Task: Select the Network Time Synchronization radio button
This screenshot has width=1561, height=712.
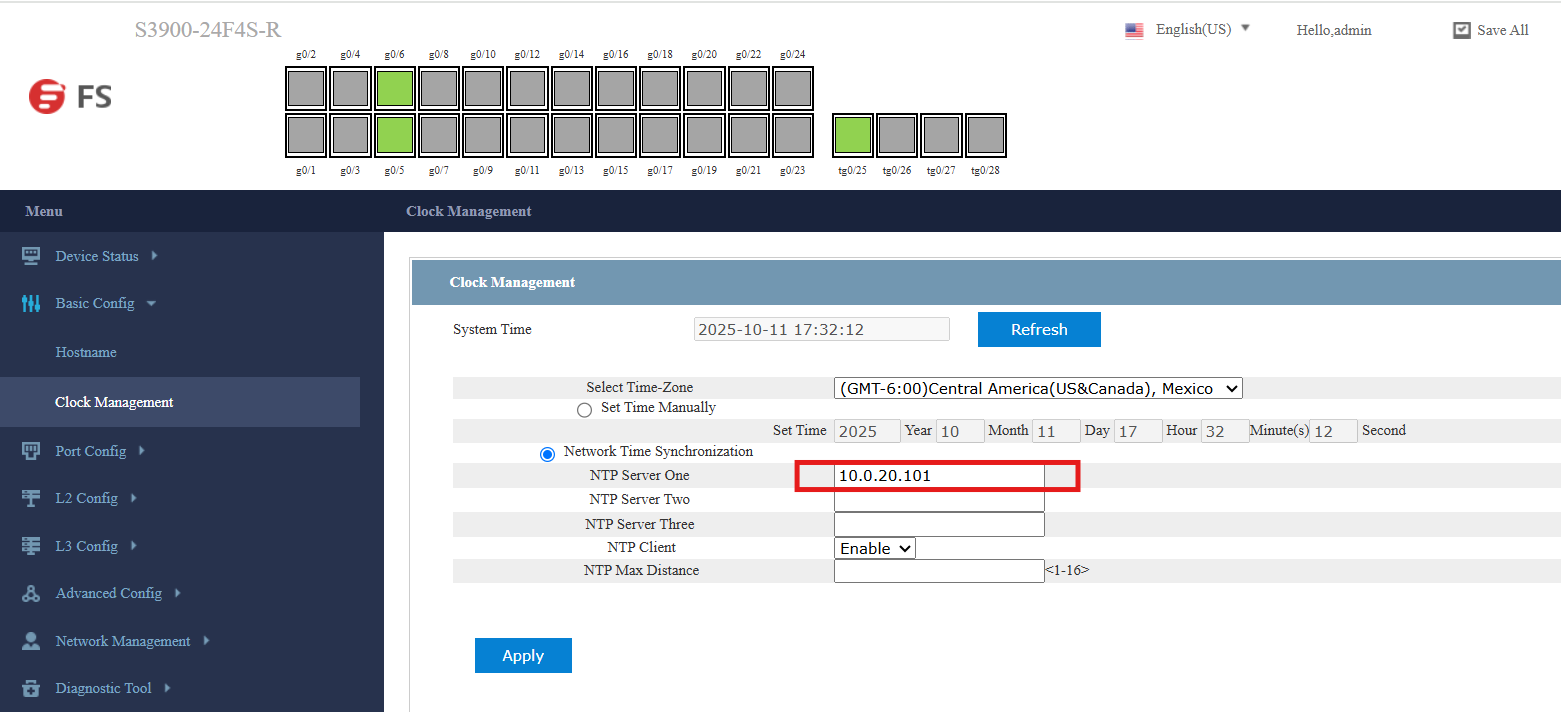Action: (547, 453)
